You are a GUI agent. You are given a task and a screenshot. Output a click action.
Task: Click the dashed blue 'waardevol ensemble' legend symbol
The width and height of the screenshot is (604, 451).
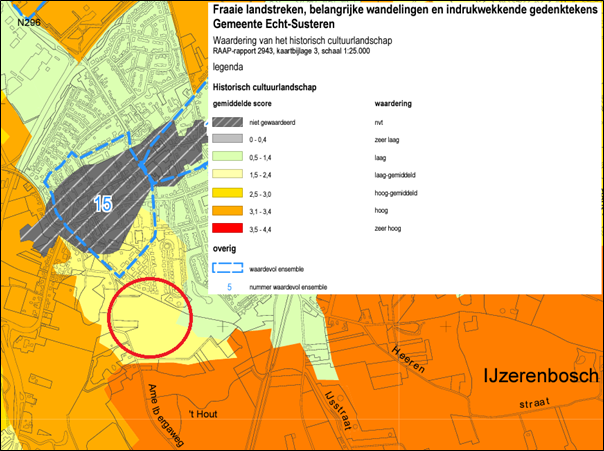[x=227, y=268]
